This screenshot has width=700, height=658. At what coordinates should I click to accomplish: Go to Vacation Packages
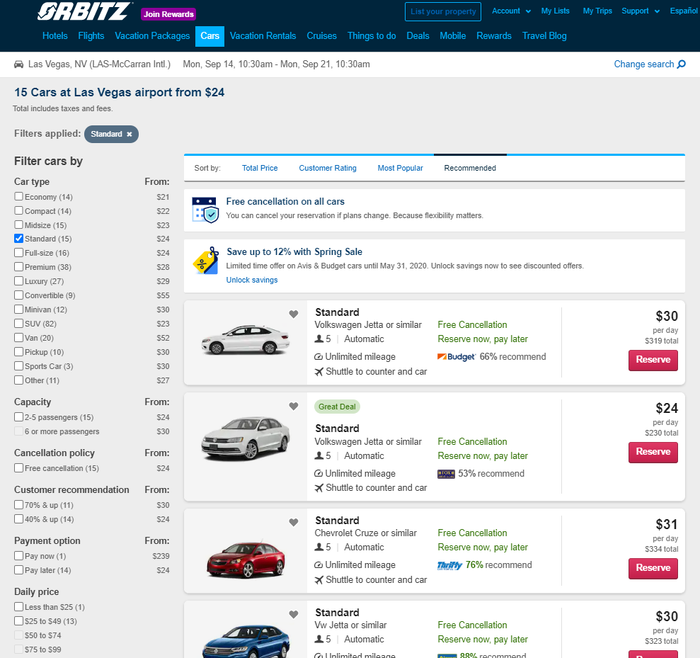pos(152,36)
